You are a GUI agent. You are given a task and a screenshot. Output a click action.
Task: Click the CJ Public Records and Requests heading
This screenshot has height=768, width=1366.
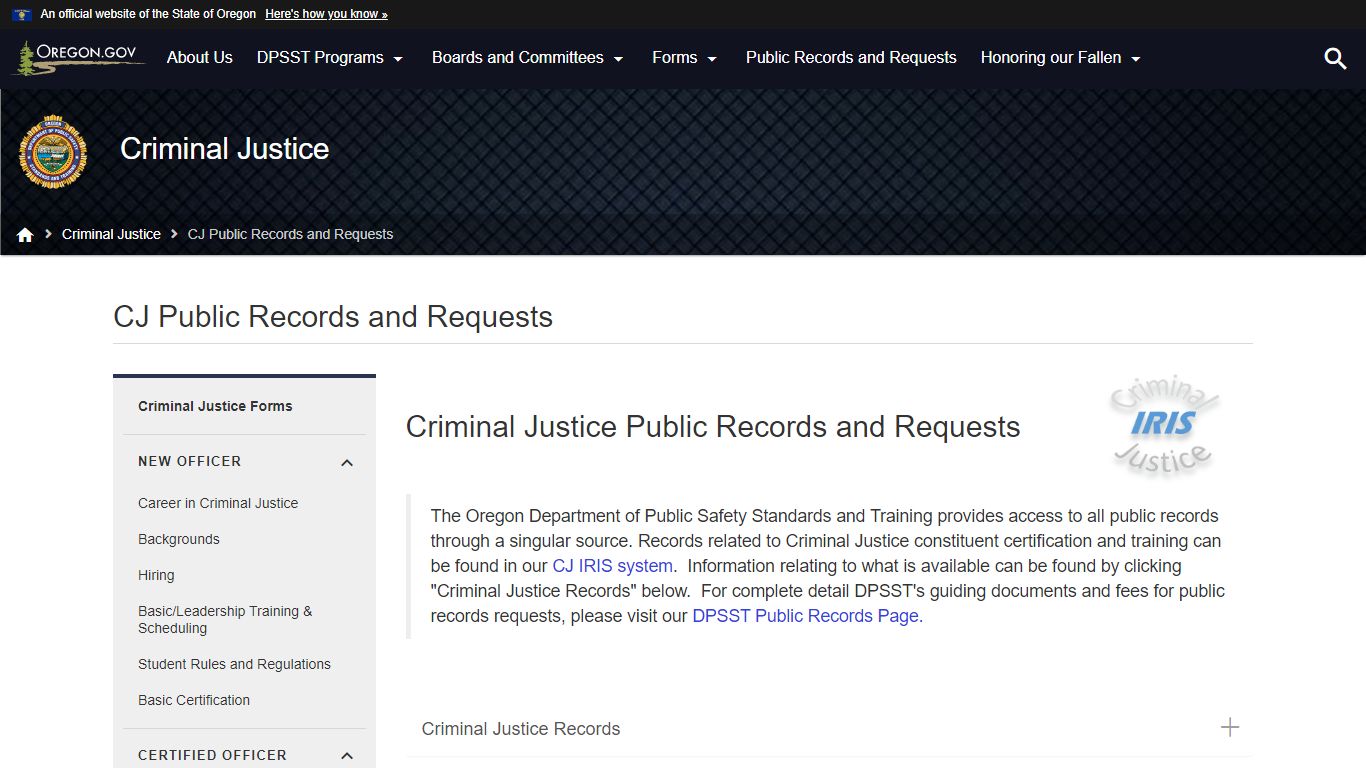click(333, 317)
